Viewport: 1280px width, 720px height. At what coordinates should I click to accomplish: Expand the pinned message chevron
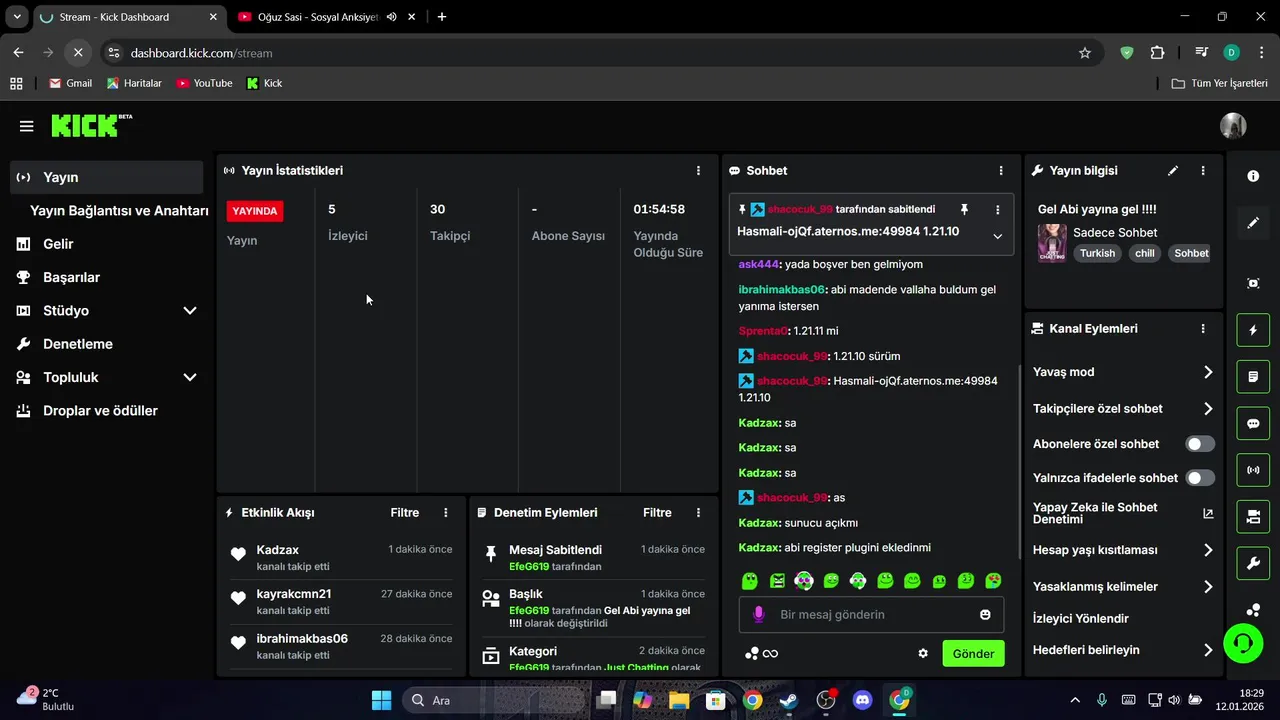(x=997, y=236)
